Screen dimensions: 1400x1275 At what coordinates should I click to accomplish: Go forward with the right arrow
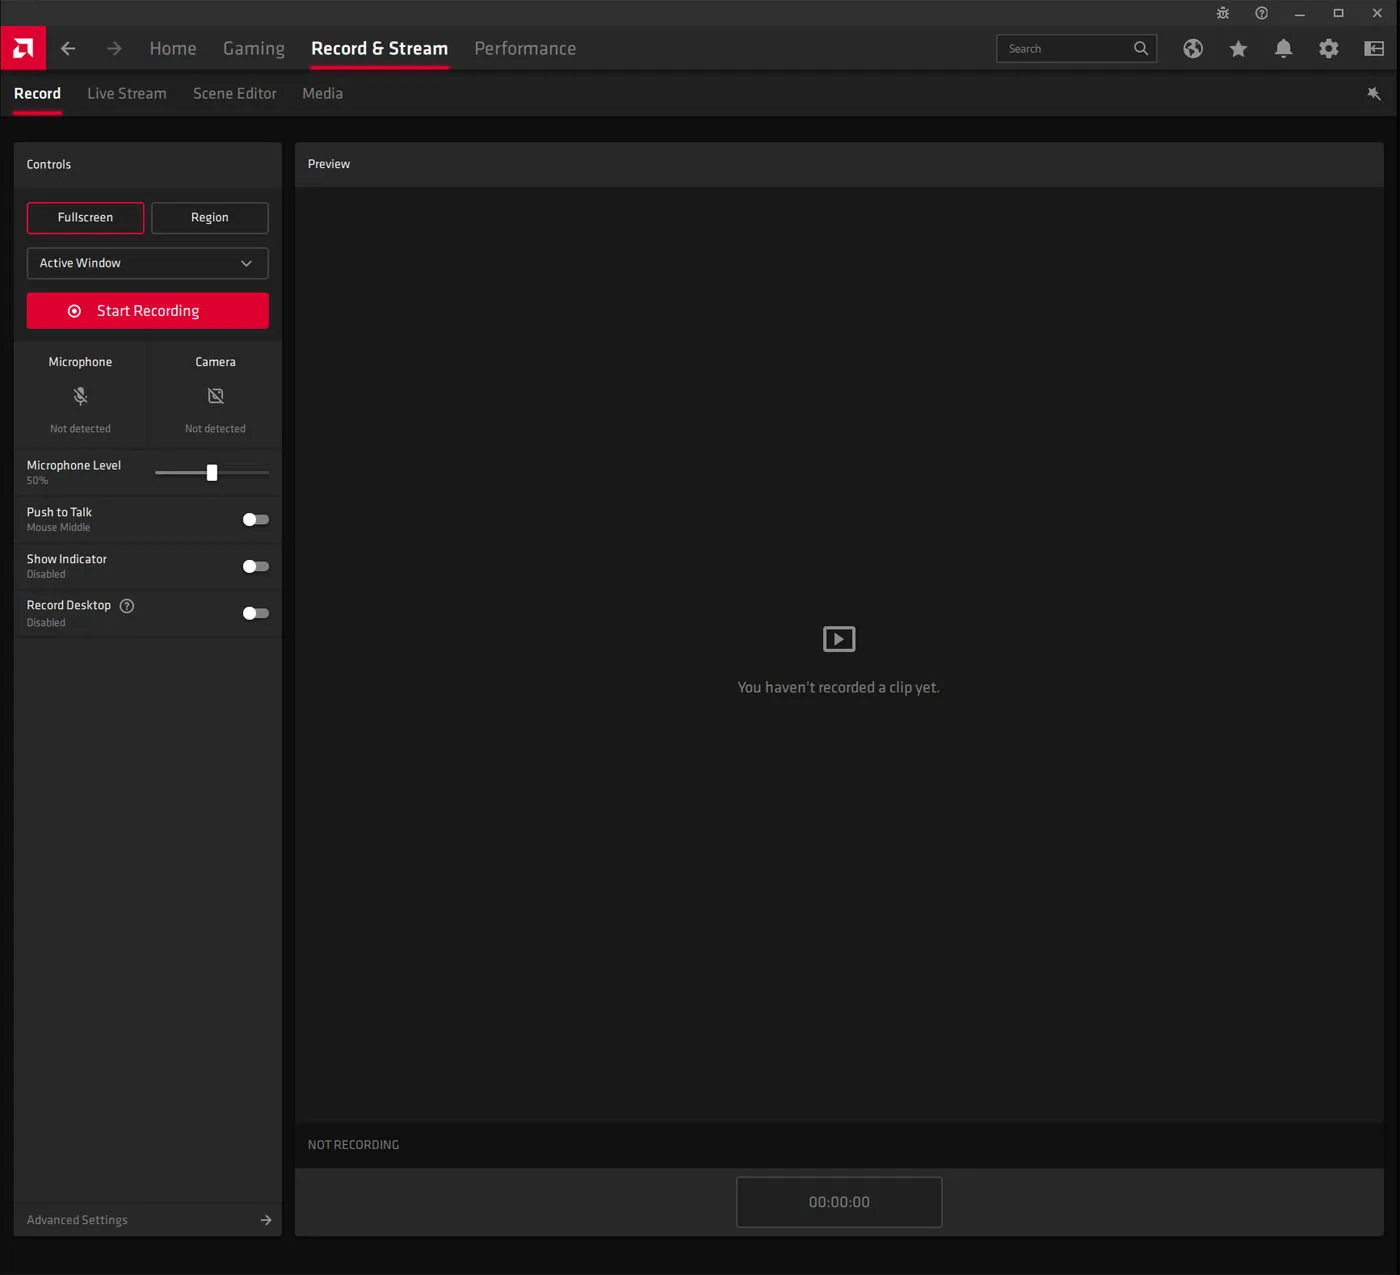[x=114, y=48]
